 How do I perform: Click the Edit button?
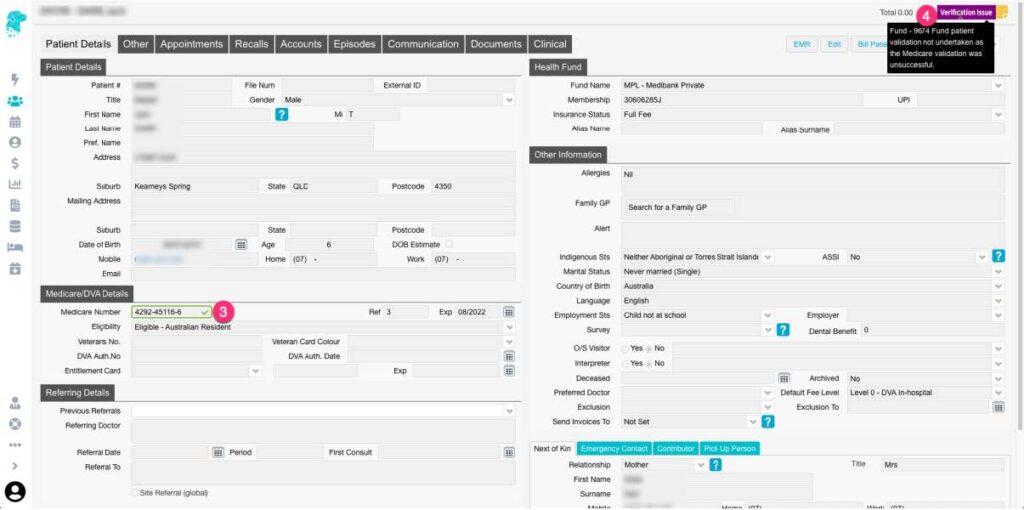[834, 44]
